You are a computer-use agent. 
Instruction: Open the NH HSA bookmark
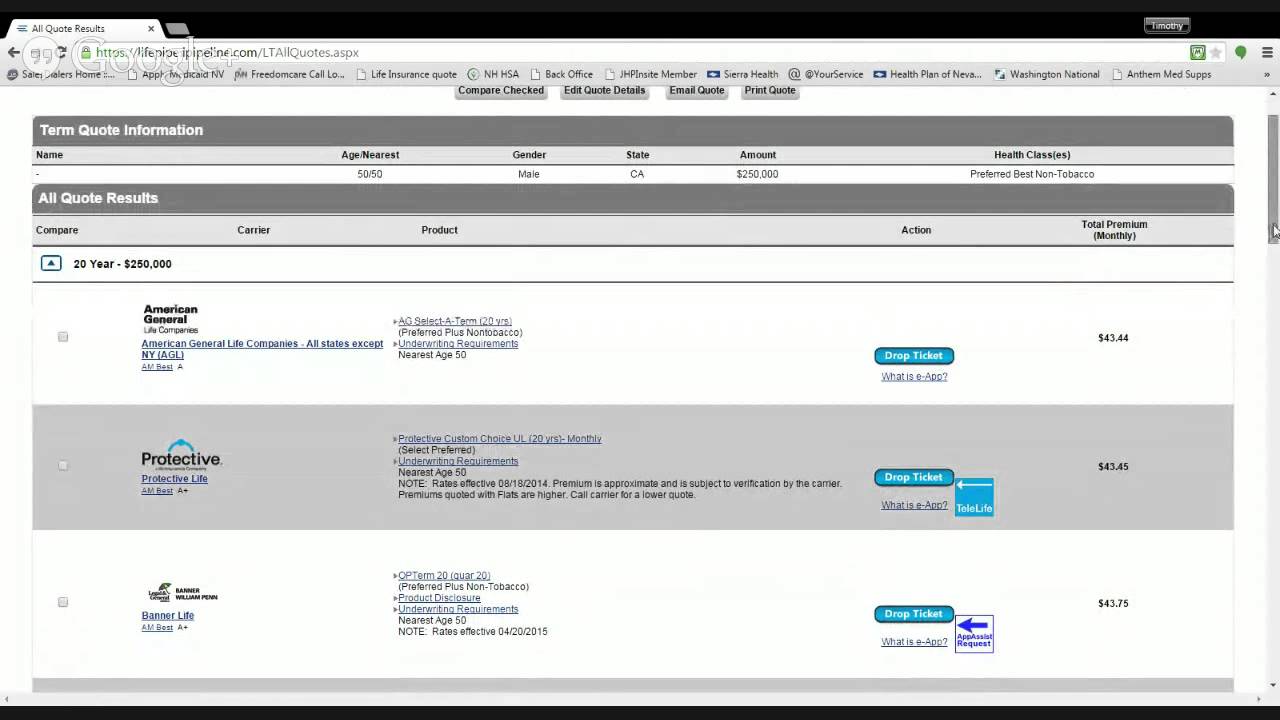coord(493,74)
